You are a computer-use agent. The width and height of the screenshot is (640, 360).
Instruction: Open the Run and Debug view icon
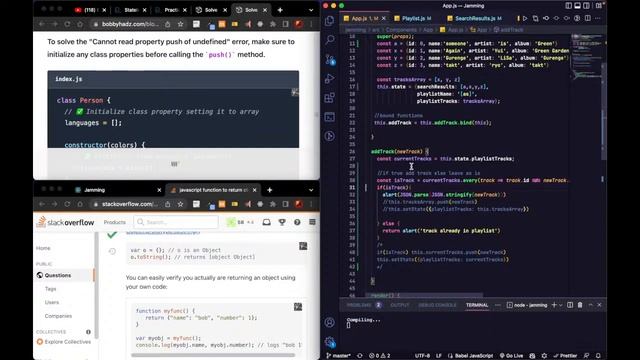point(330,78)
